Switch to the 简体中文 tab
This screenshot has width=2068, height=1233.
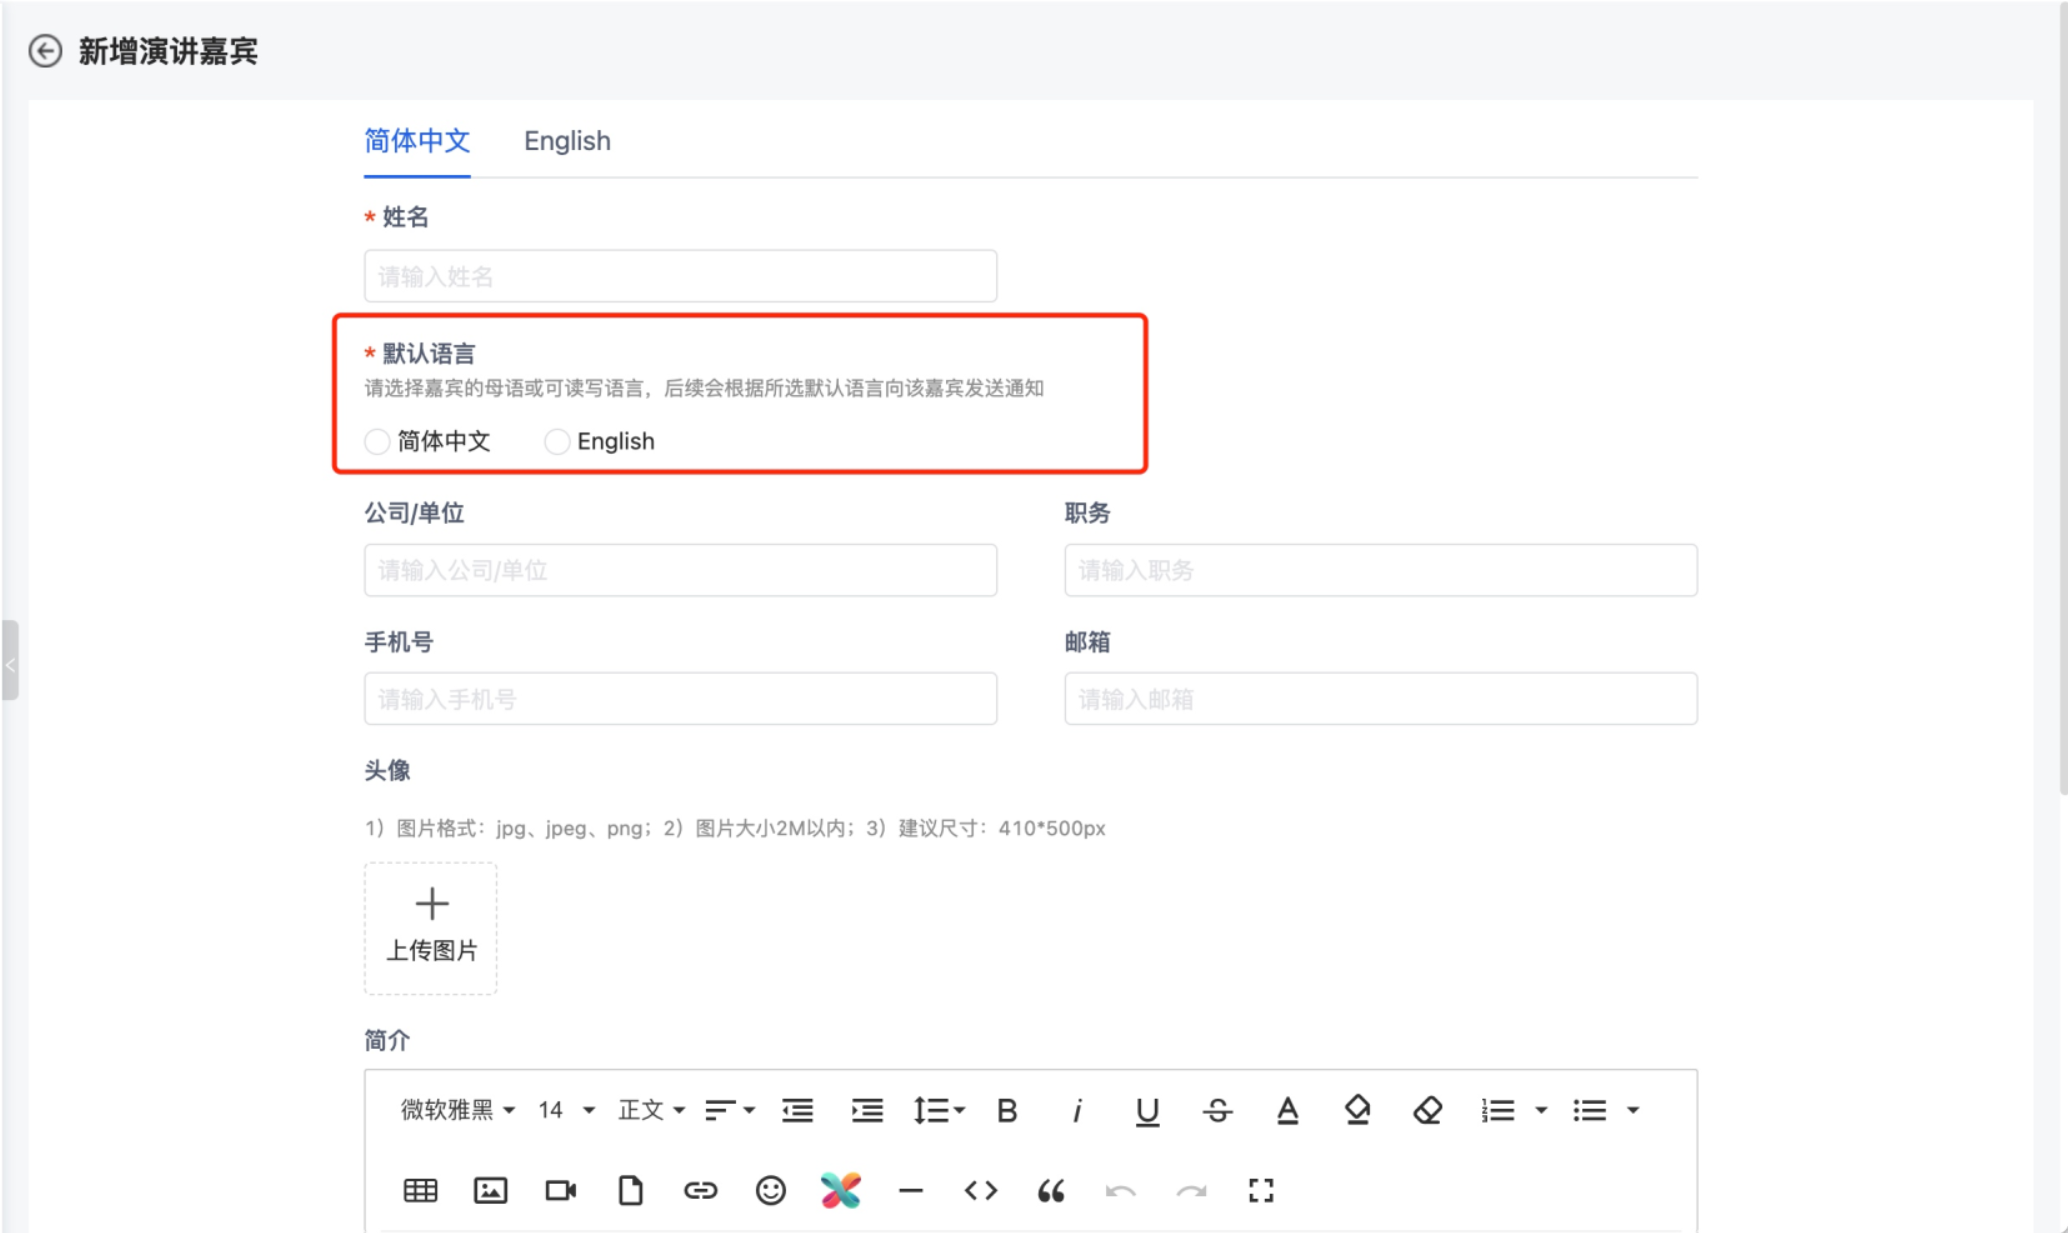pyautogui.click(x=417, y=141)
